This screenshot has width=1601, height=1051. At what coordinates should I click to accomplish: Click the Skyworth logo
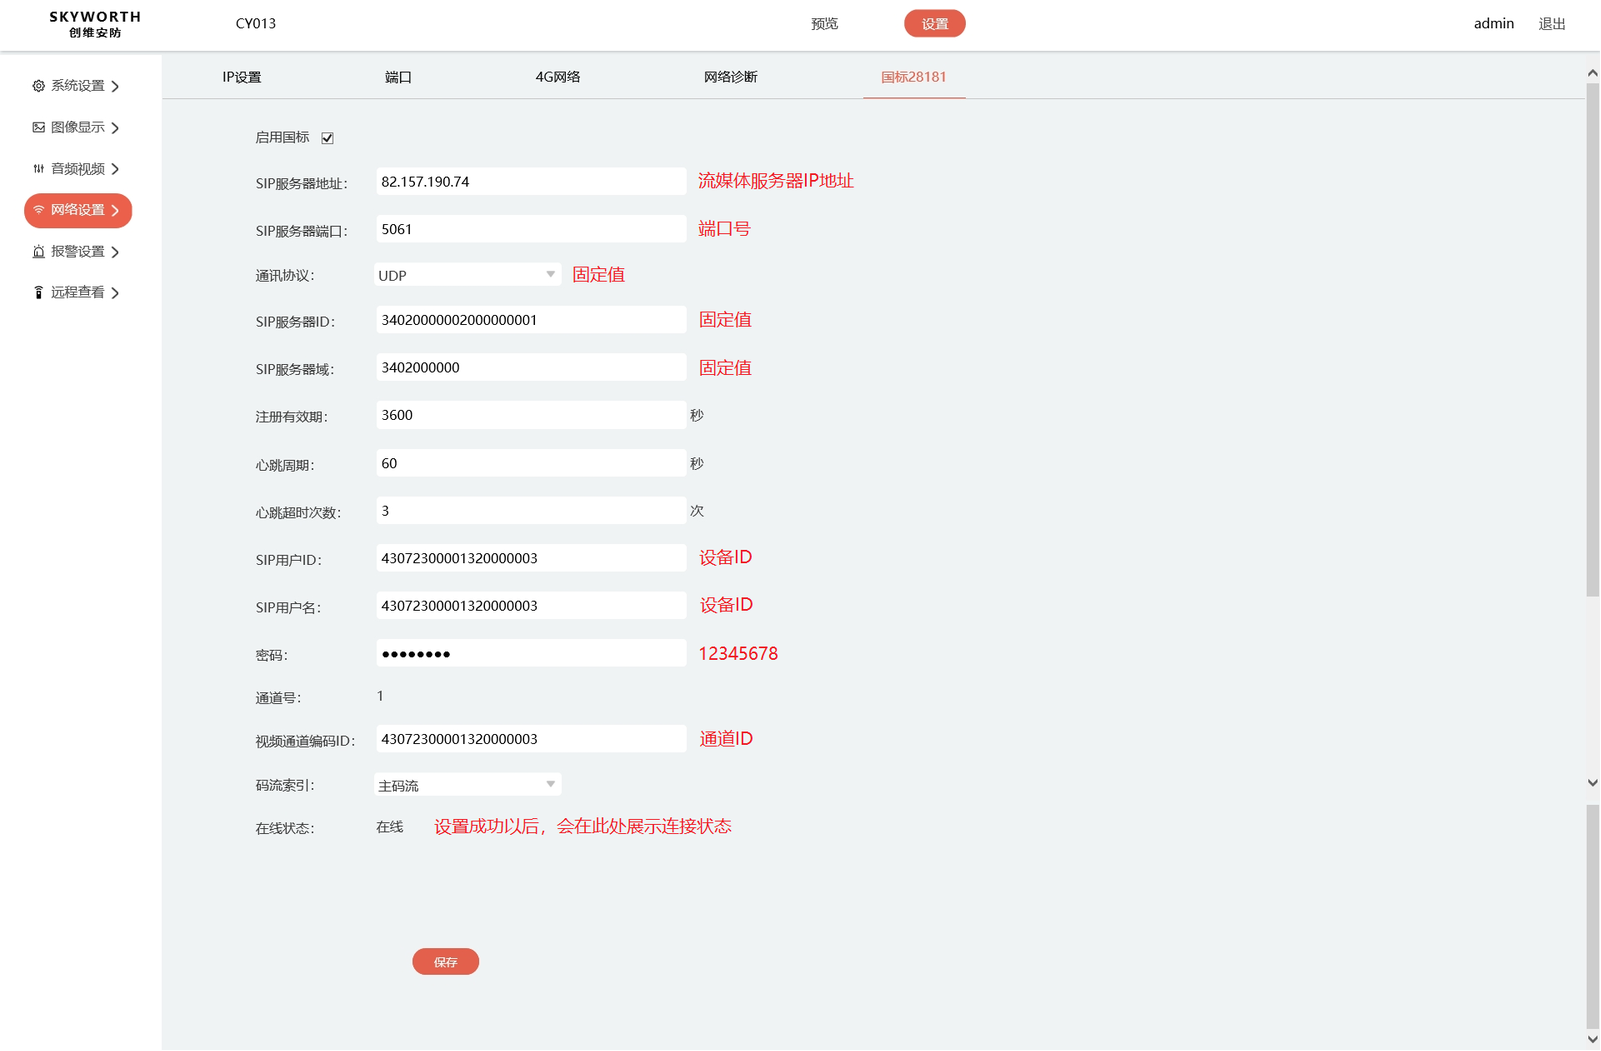click(95, 24)
